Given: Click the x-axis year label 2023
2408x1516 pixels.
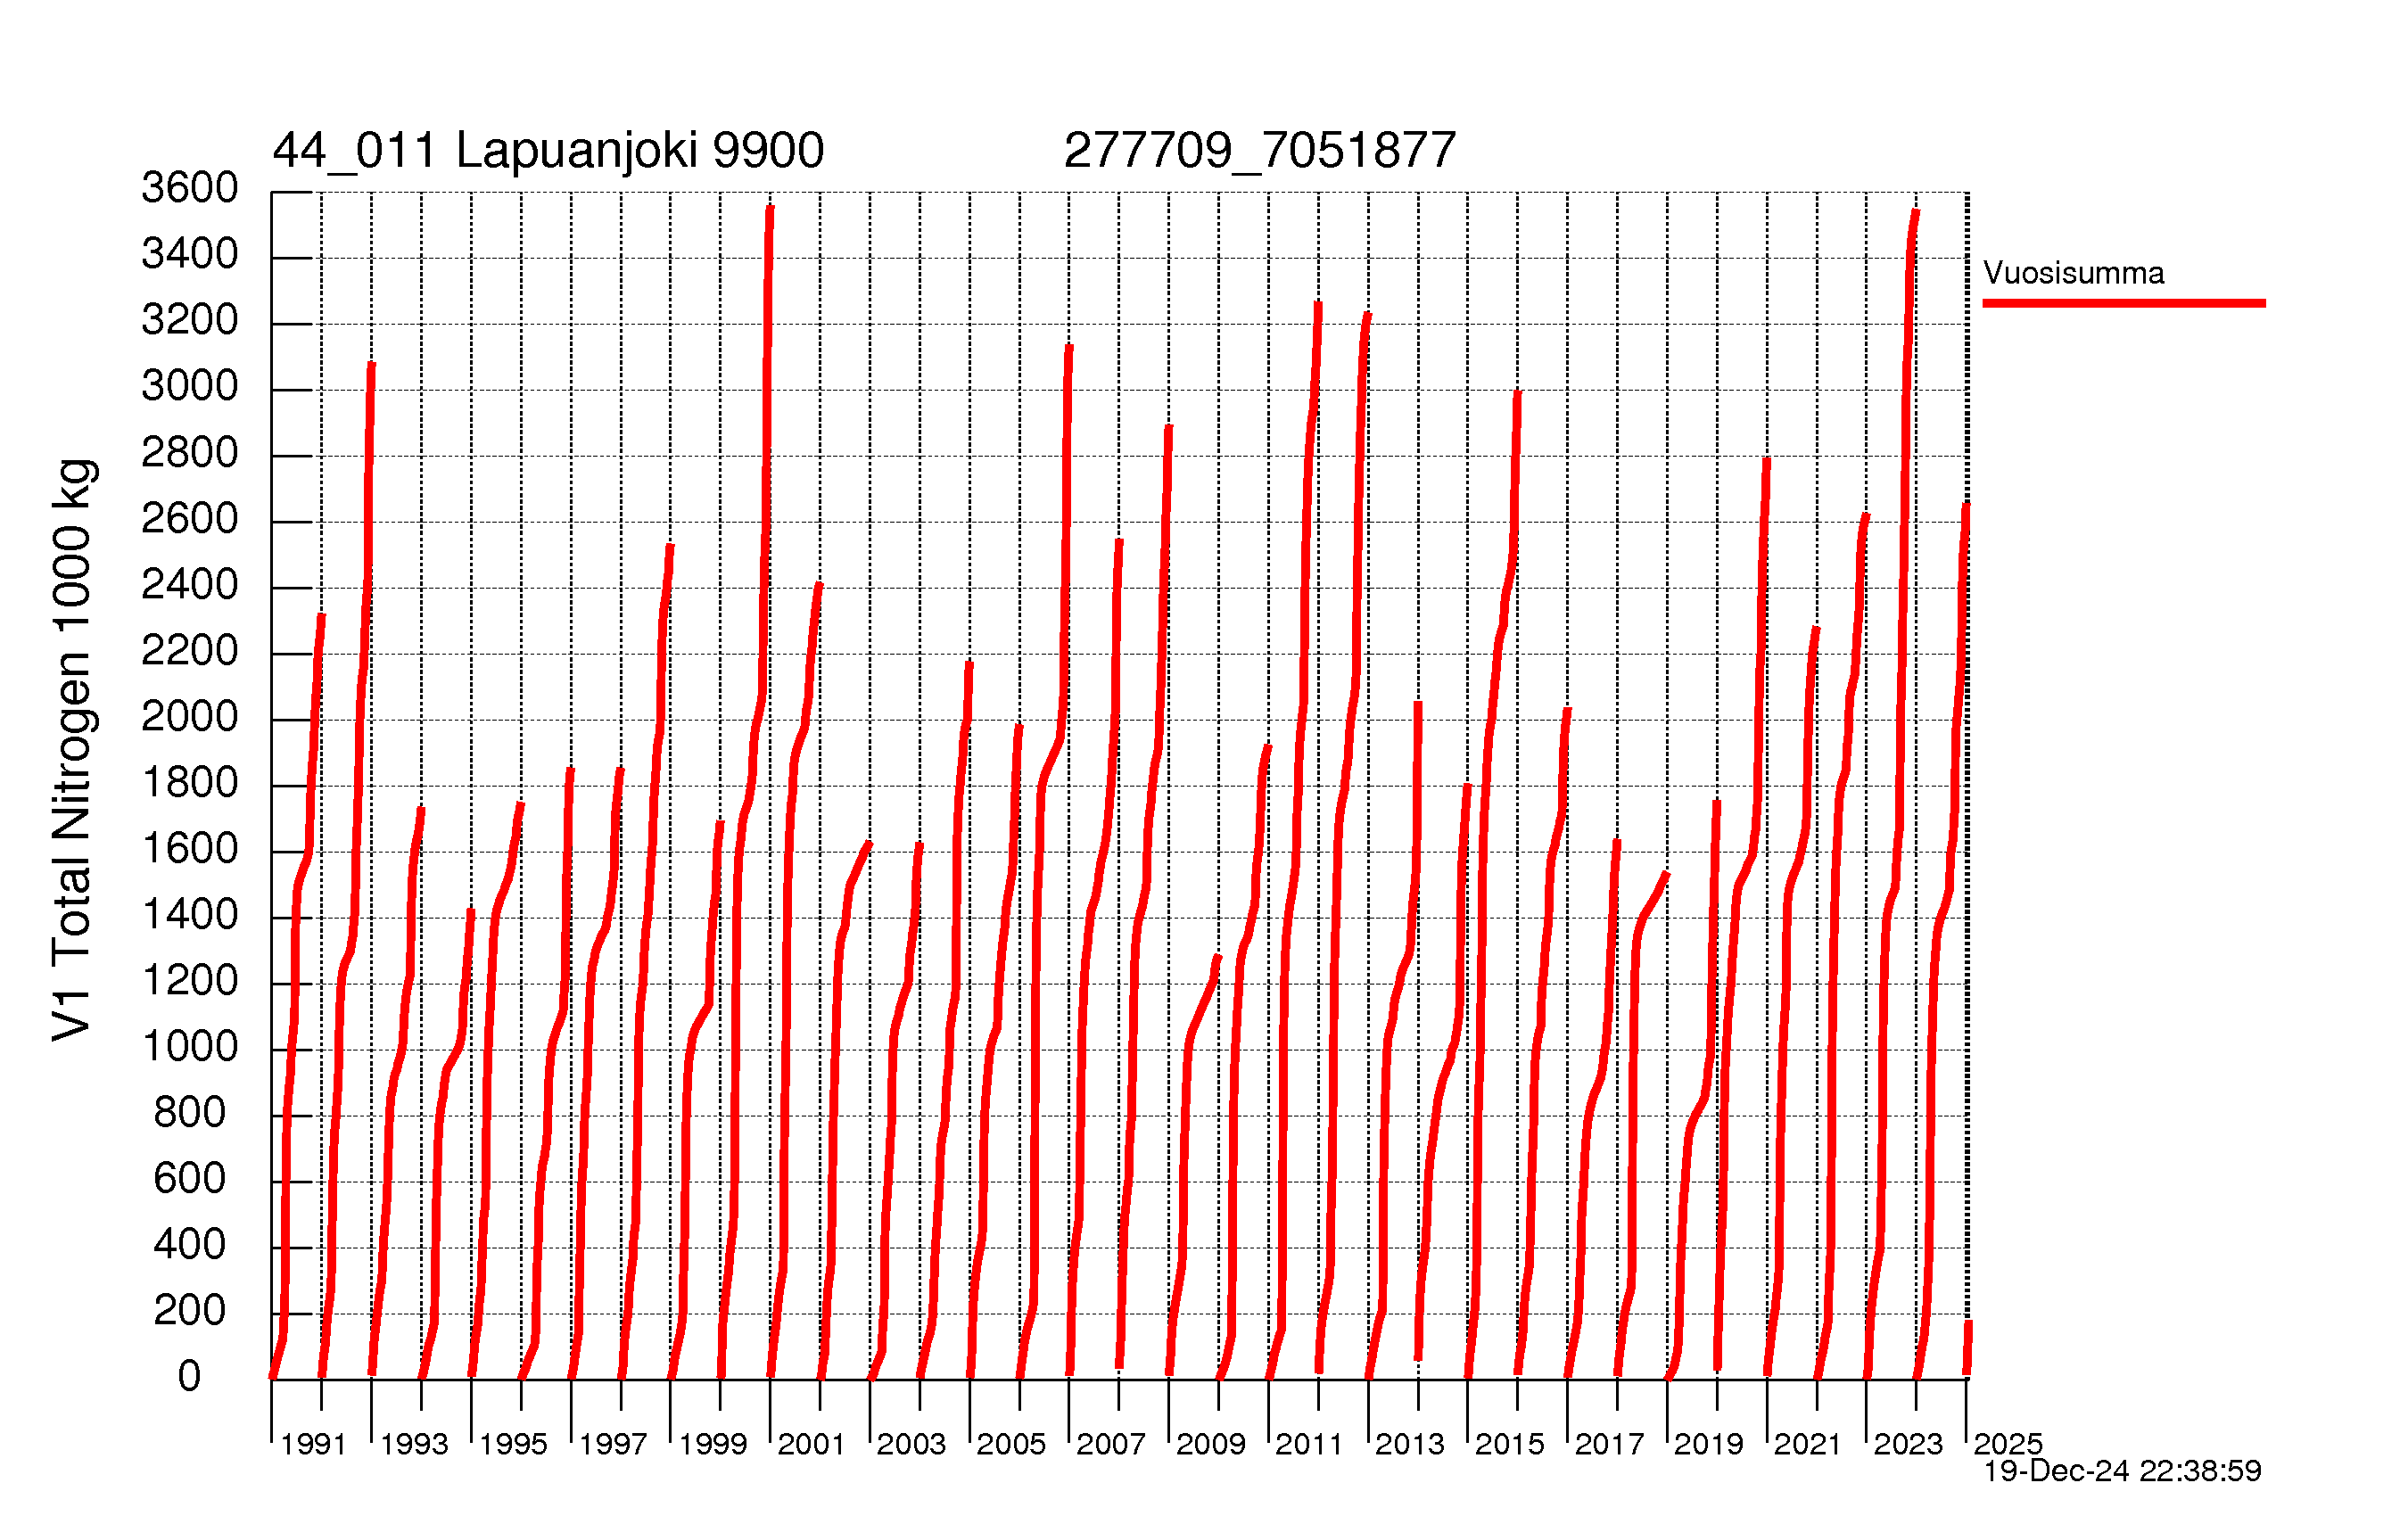Looking at the screenshot, I should click(1907, 1445).
